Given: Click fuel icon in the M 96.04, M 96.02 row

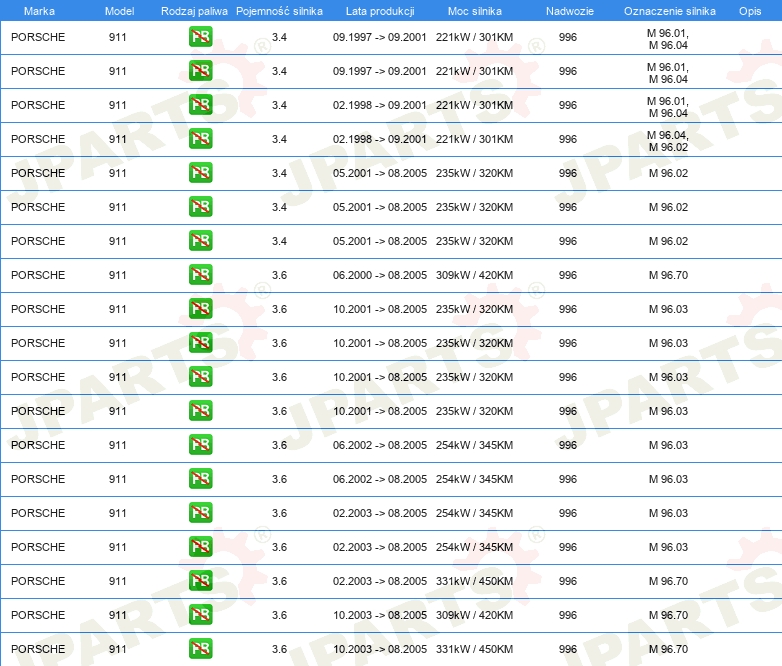Looking at the screenshot, I should click(200, 139).
